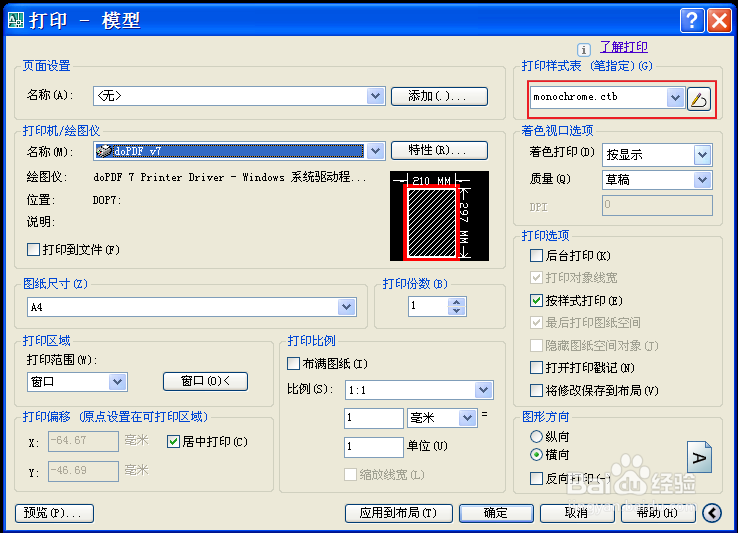Close the print dialog with the X
The width and height of the screenshot is (738, 533).
point(719,21)
